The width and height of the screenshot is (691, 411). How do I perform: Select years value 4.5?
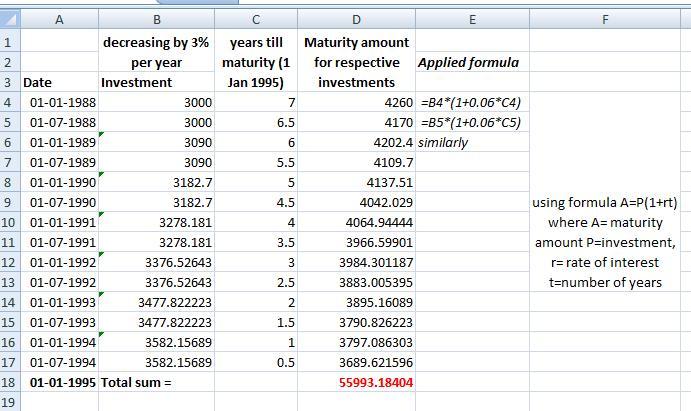pos(256,202)
